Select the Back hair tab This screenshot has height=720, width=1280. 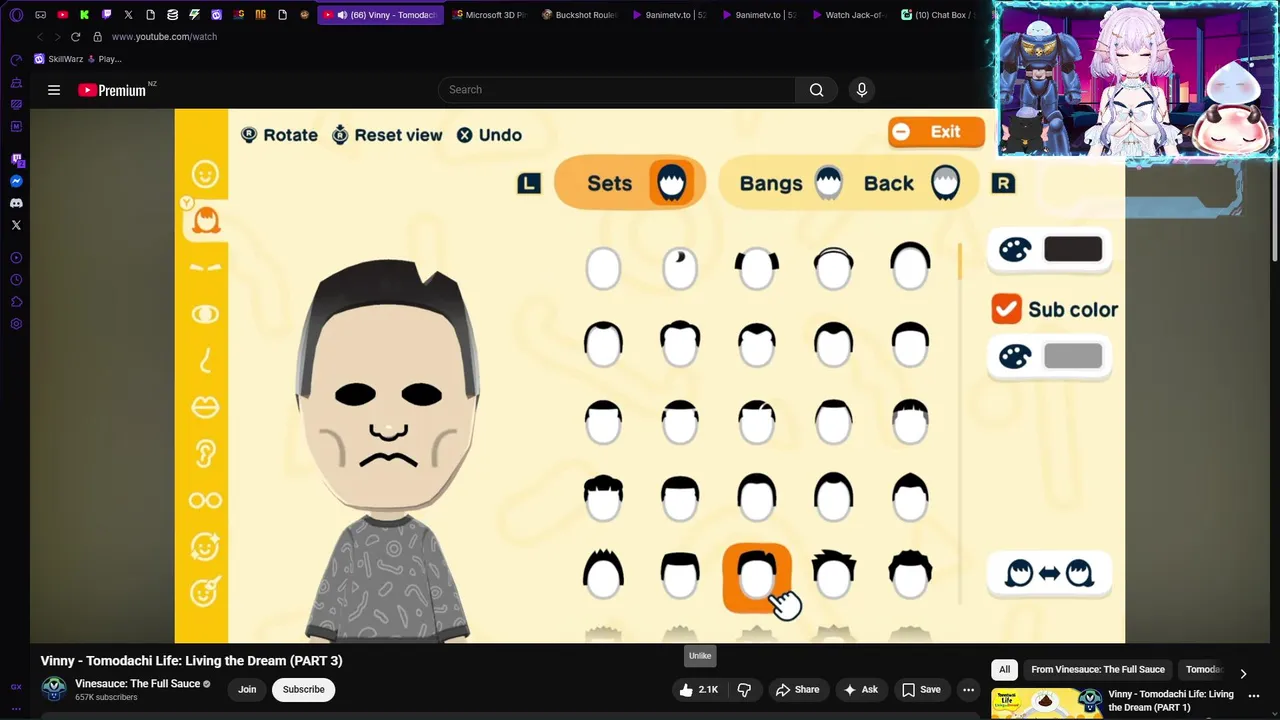tap(911, 183)
